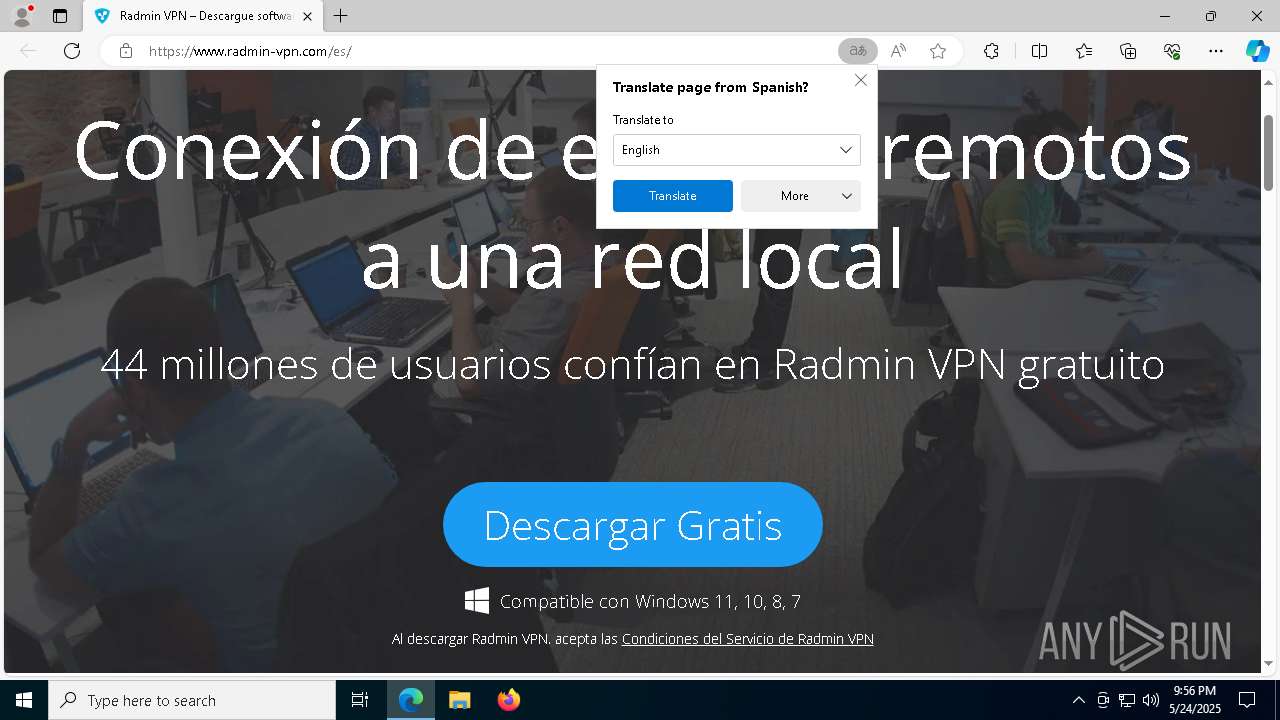
Task: Start Read aloud from address bar
Action: point(898,51)
